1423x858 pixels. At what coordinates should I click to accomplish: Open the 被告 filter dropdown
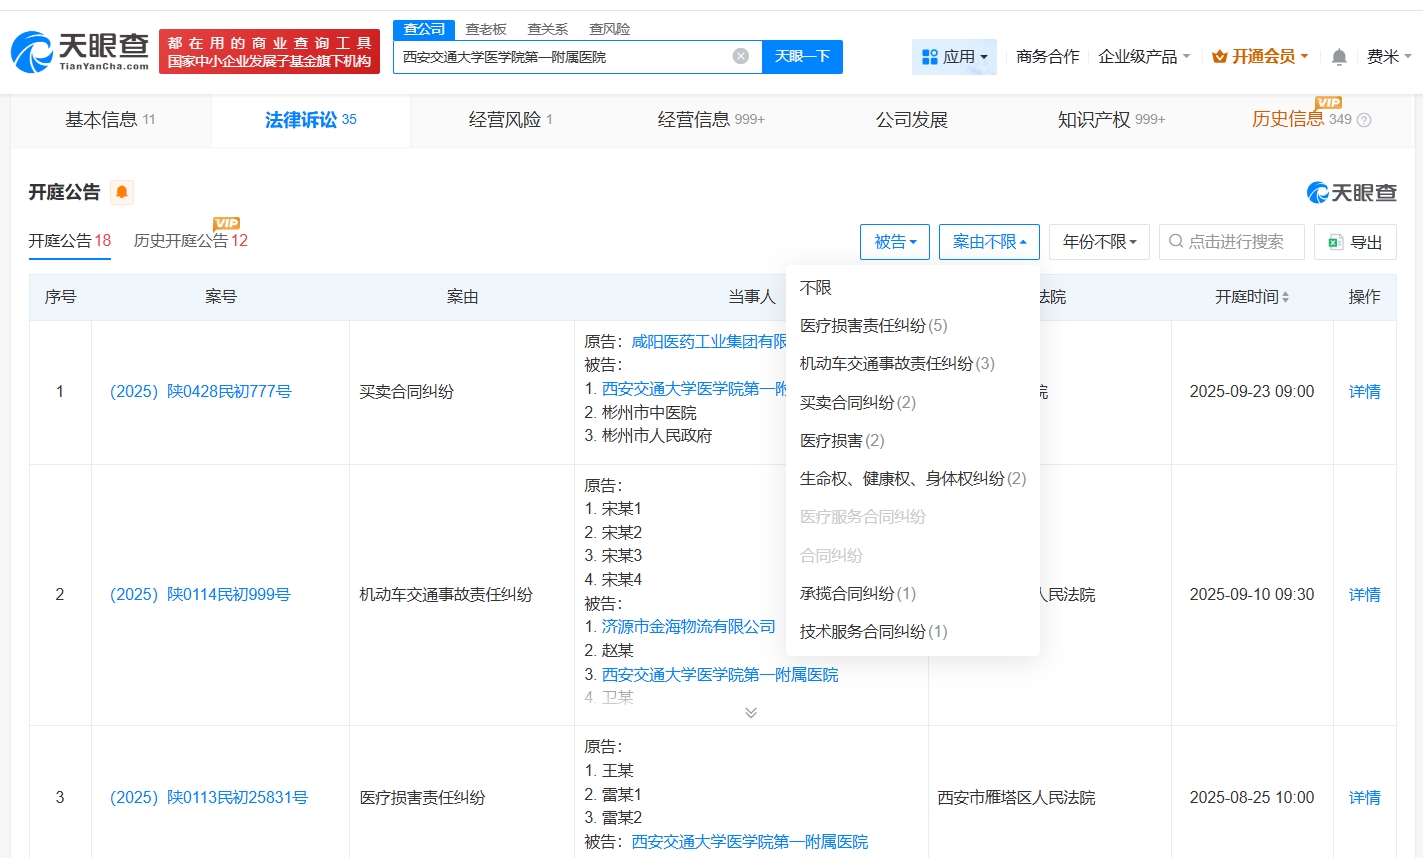(x=894, y=241)
